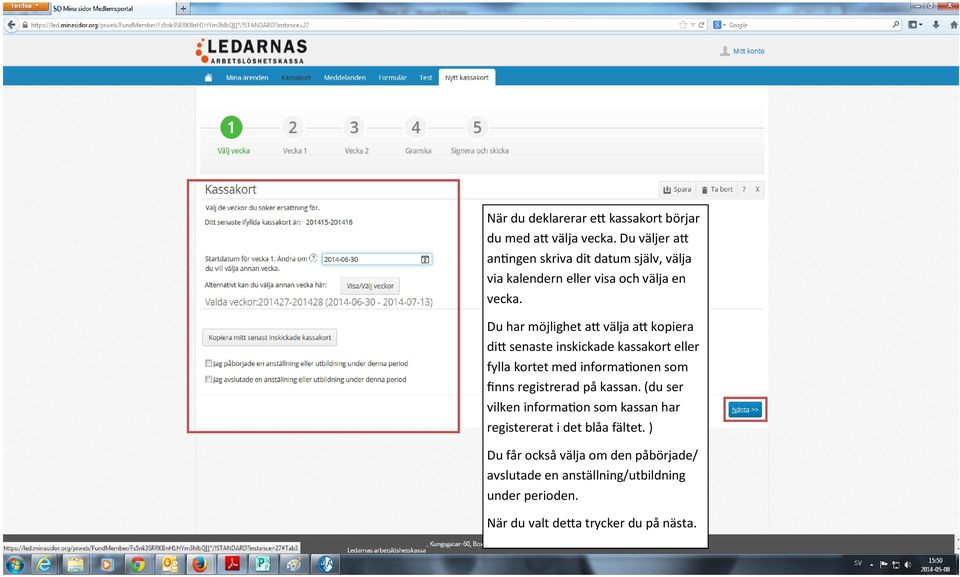
Task: Open Adobe Reader from the taskbar
Action: point(232,564)
